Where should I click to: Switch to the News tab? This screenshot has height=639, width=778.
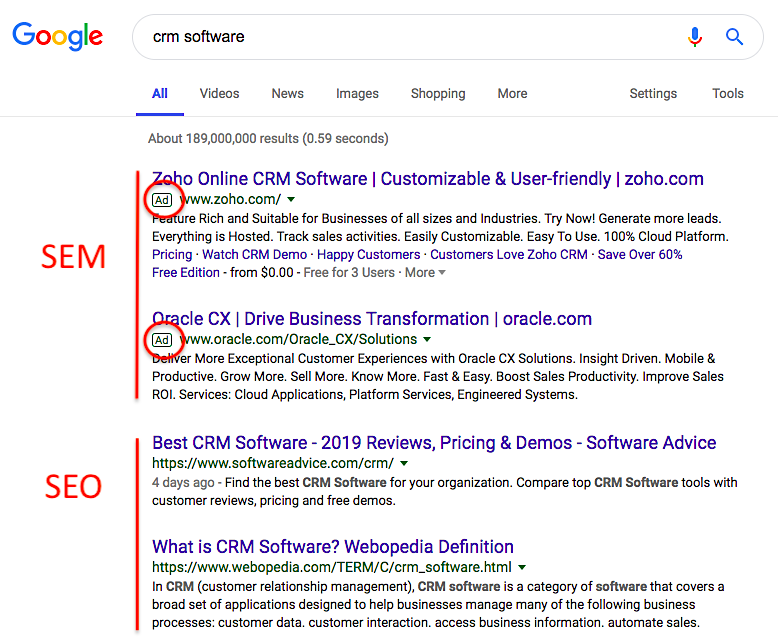[x=287, y=94]
